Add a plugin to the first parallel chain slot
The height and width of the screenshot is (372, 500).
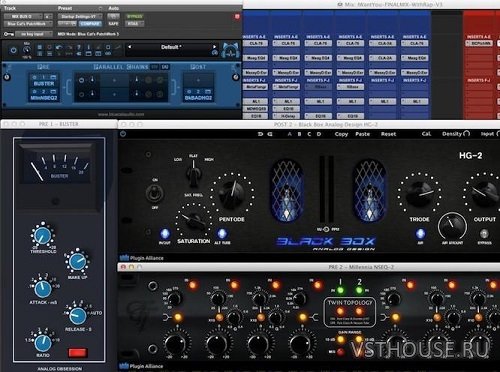coord(114,80)
